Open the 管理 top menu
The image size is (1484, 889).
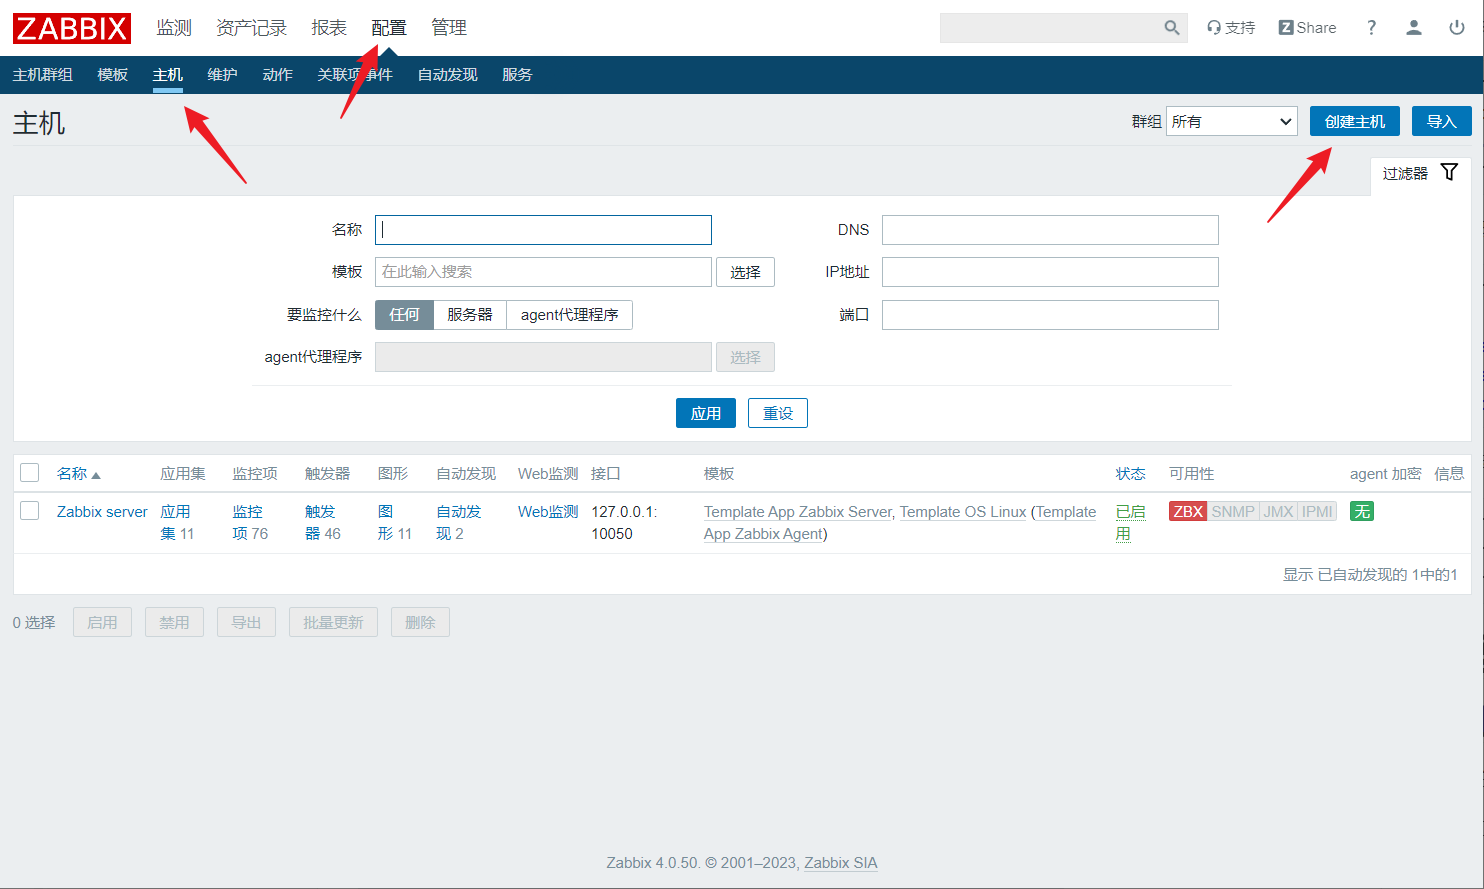coord(449,28)
